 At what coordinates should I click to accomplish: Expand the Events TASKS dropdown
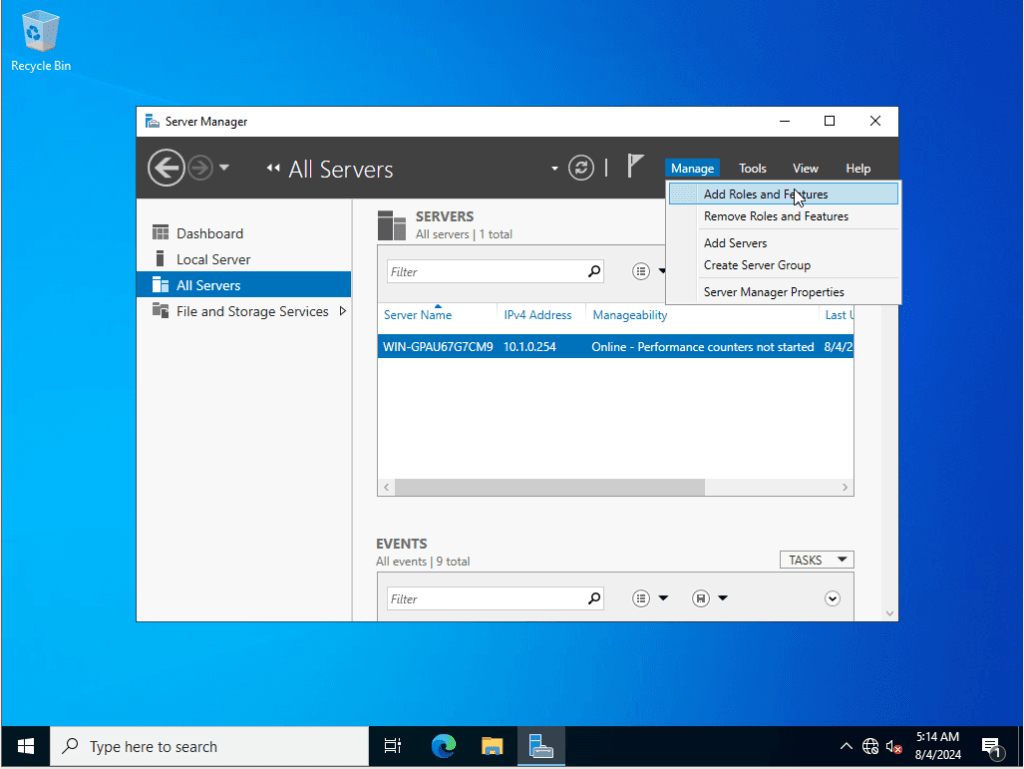click(816, 560)
